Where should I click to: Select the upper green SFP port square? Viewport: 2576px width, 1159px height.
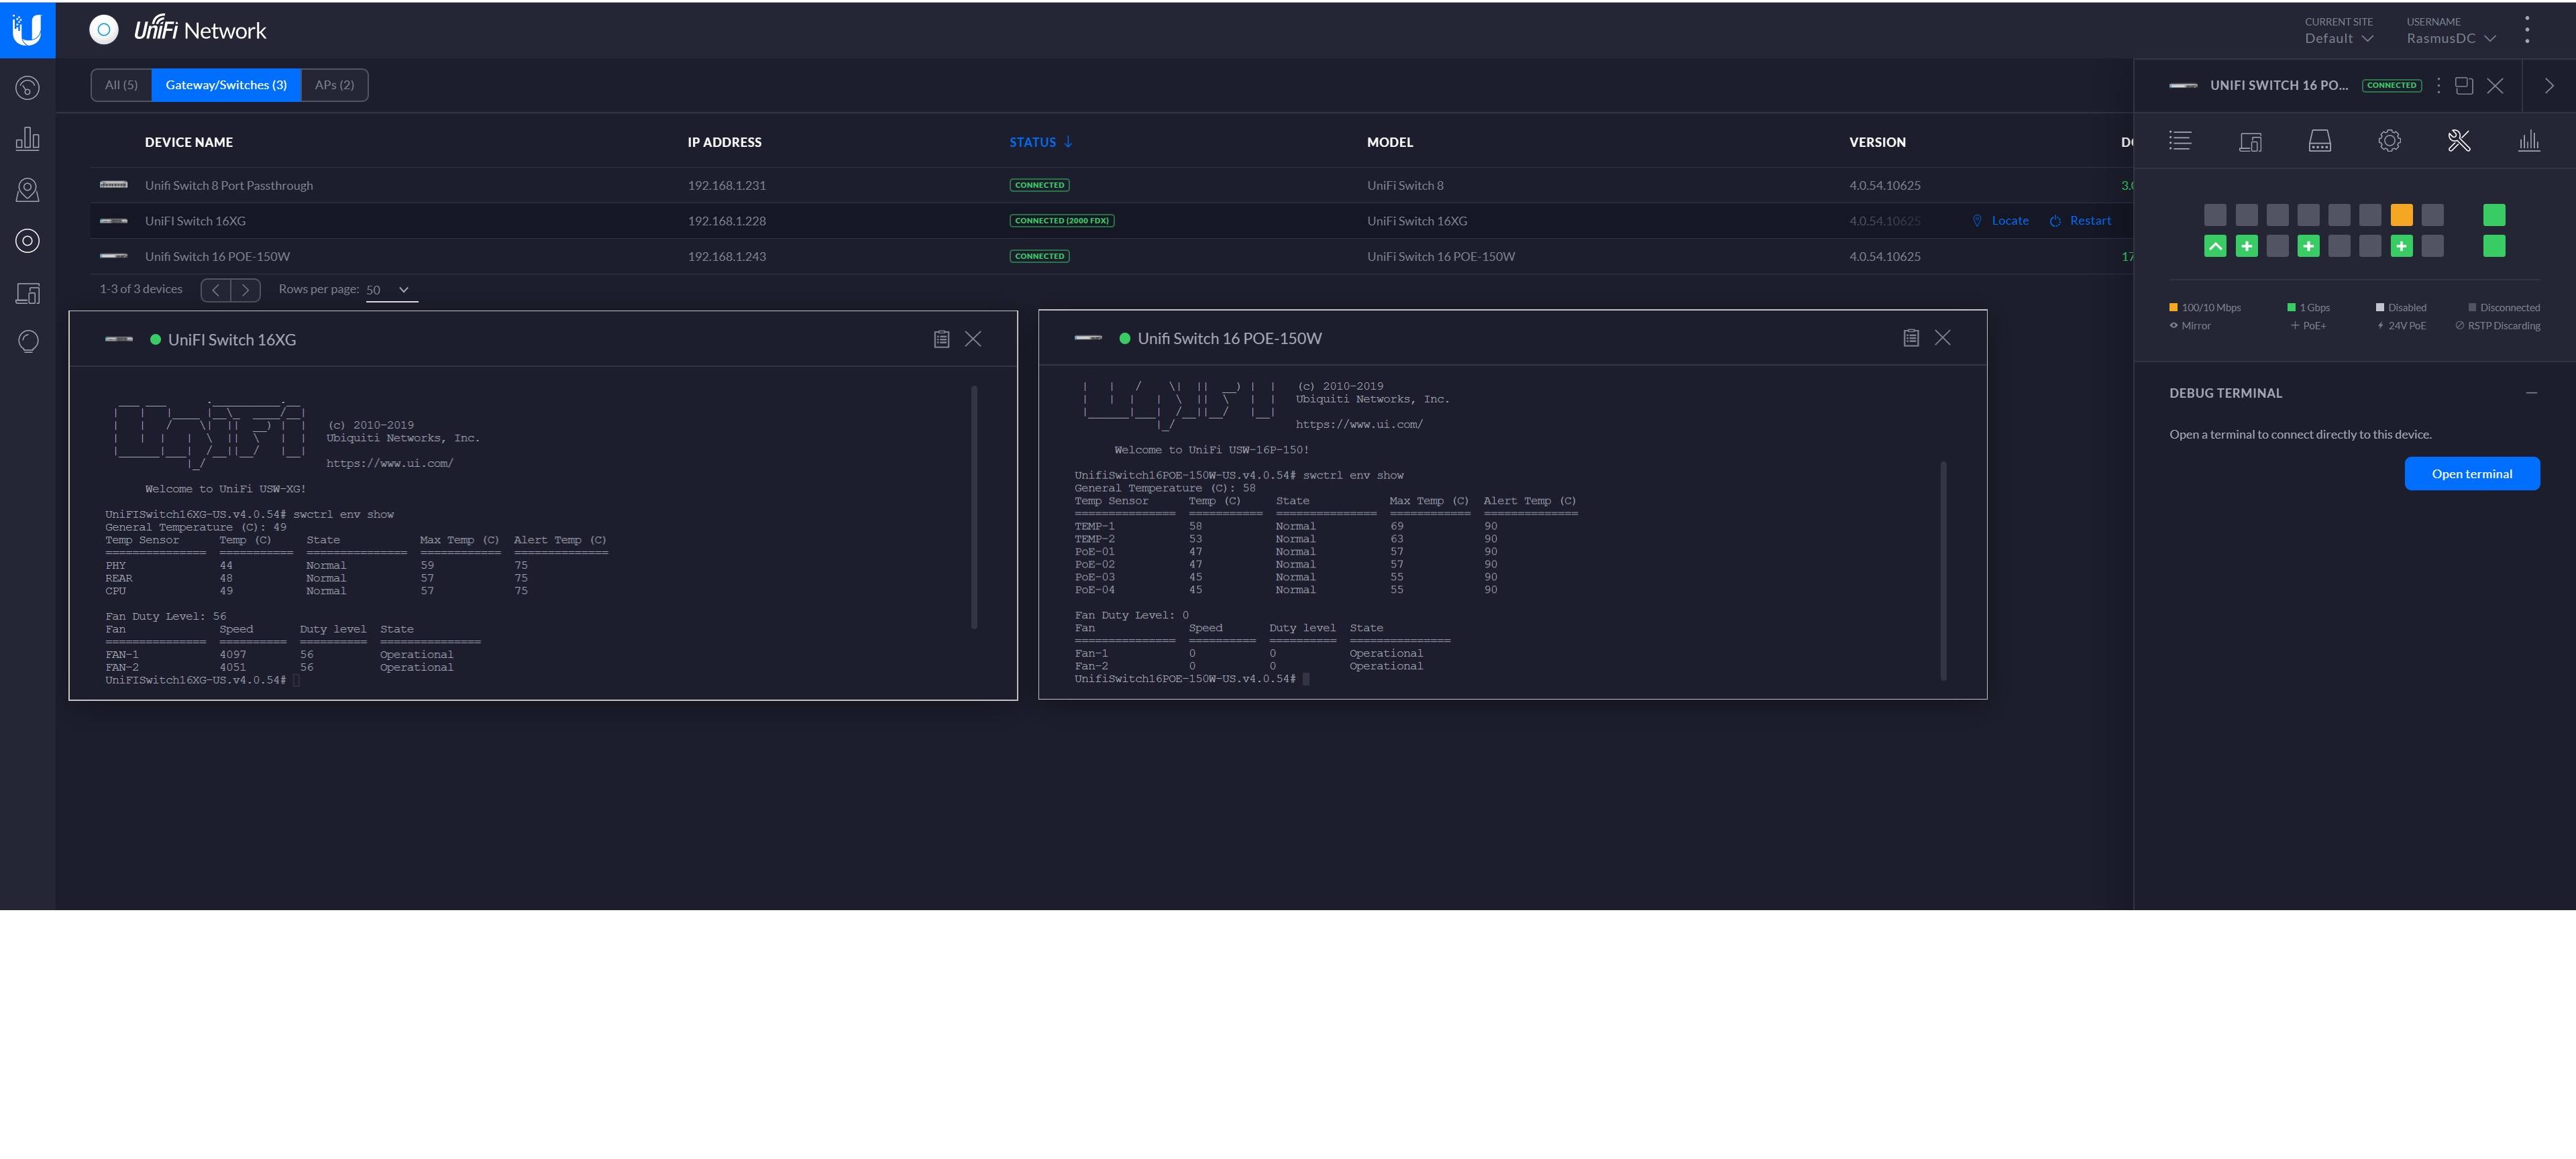tap(2494, 215)
